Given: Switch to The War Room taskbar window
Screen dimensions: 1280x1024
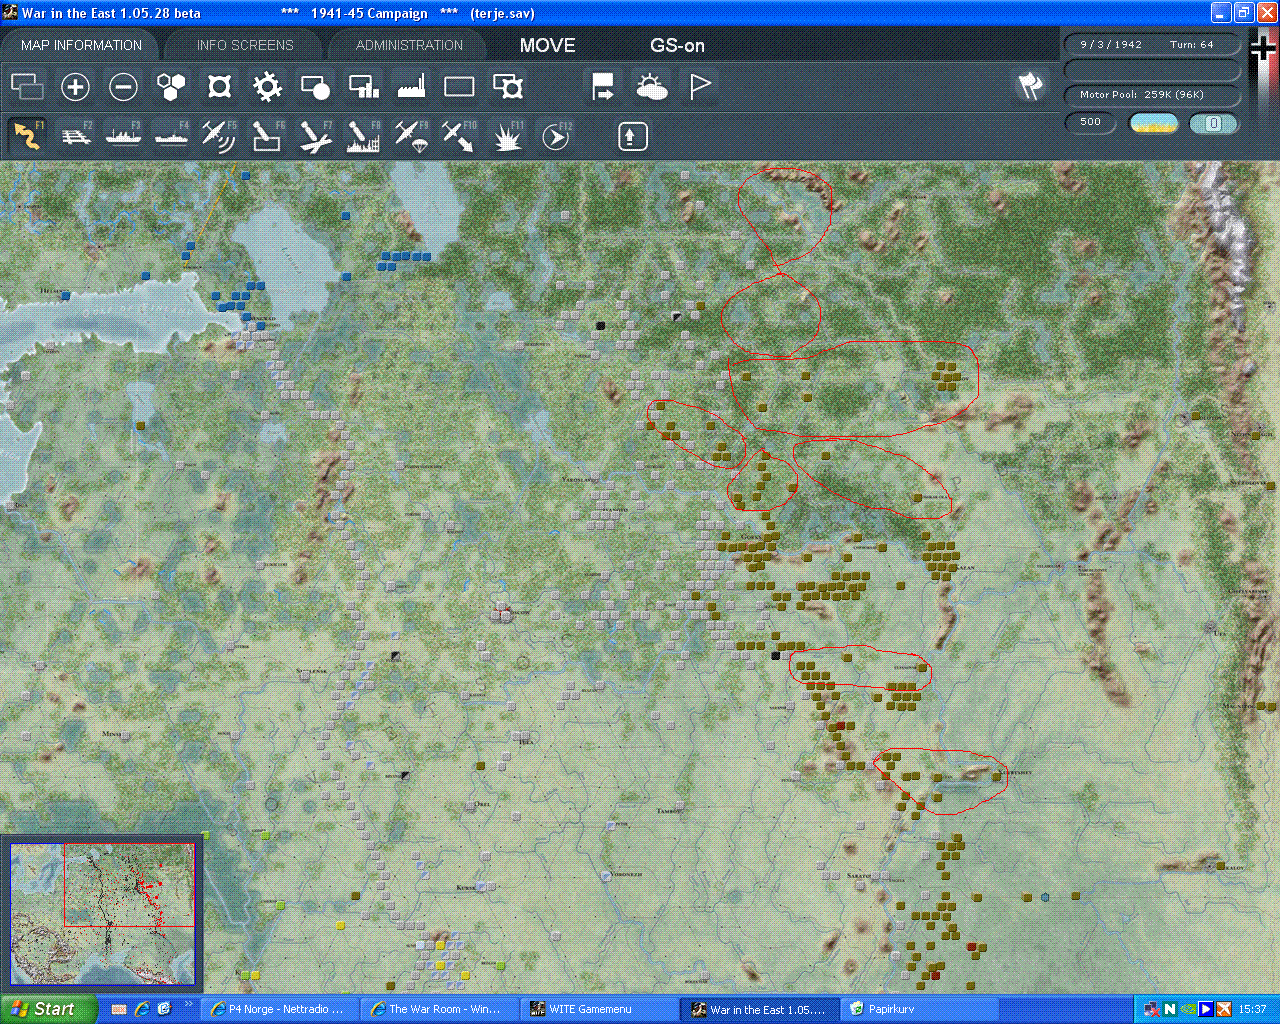Looking at the screenshot, I should pyautogui.click(x=437, y=1009).
